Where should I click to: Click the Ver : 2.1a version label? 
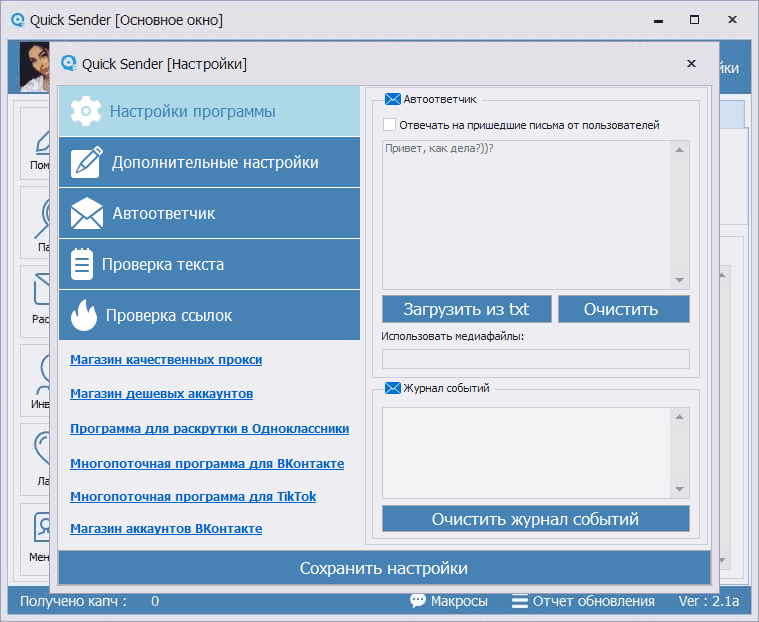709,601
